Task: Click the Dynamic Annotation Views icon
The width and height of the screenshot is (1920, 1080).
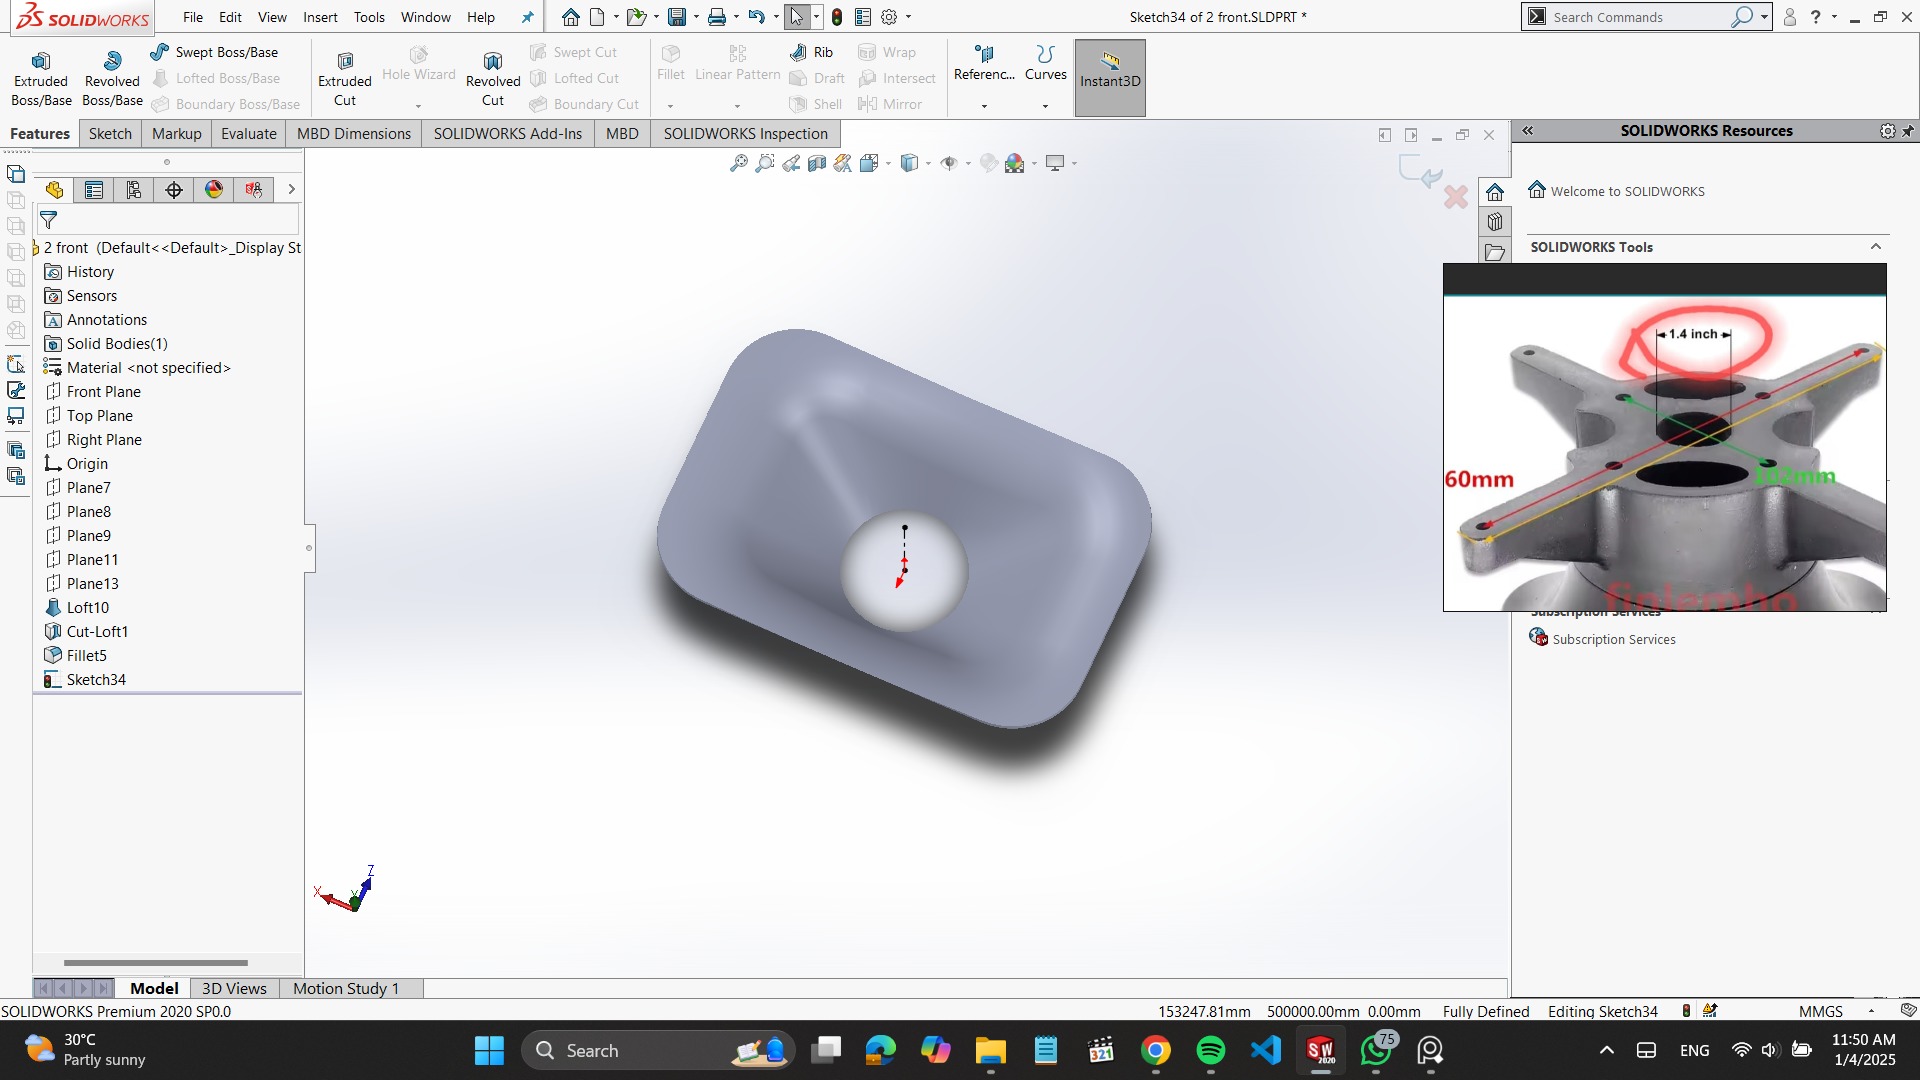Action: coord(843,163)
